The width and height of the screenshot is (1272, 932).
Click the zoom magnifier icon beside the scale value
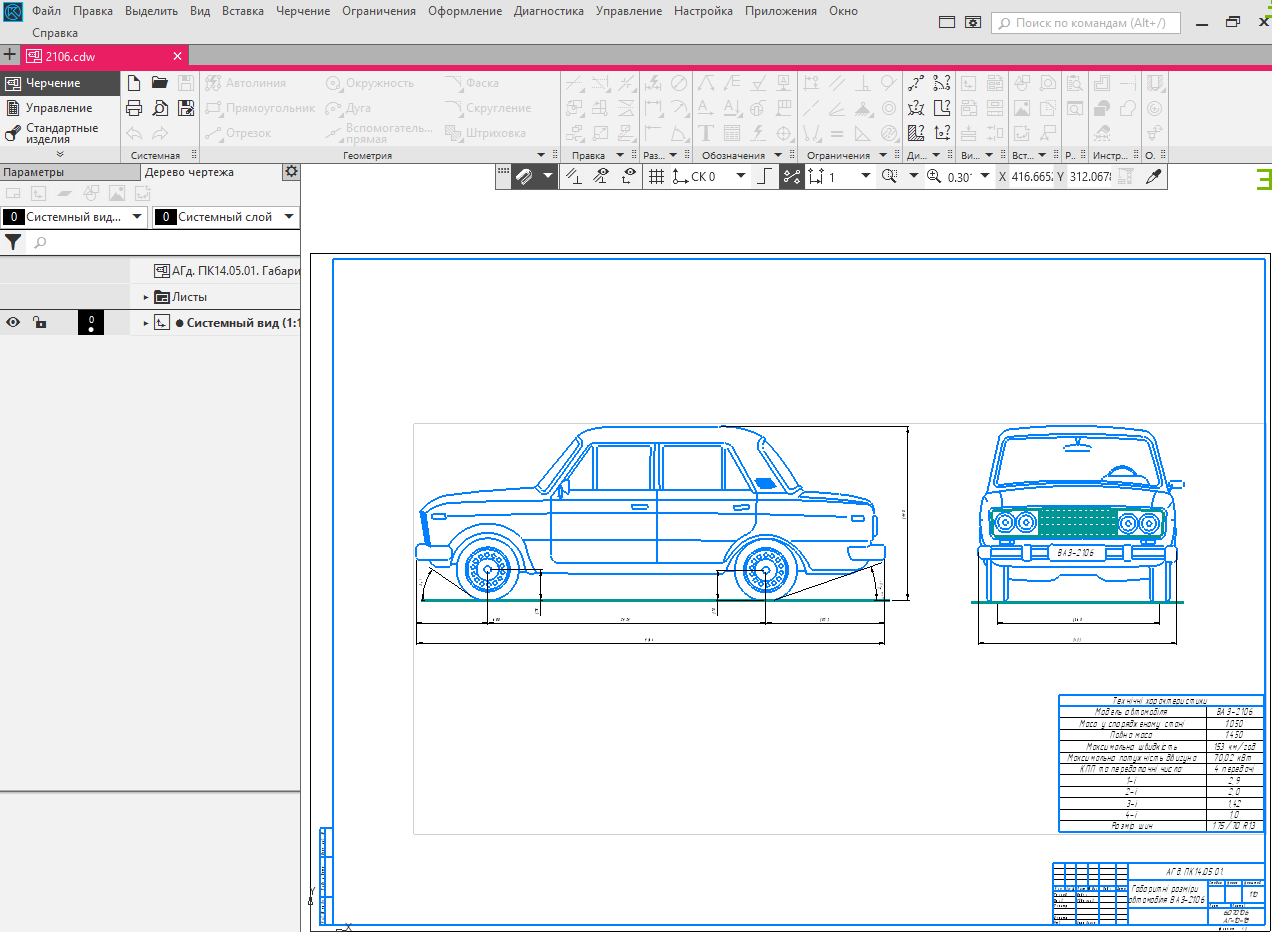pos(934,177)
